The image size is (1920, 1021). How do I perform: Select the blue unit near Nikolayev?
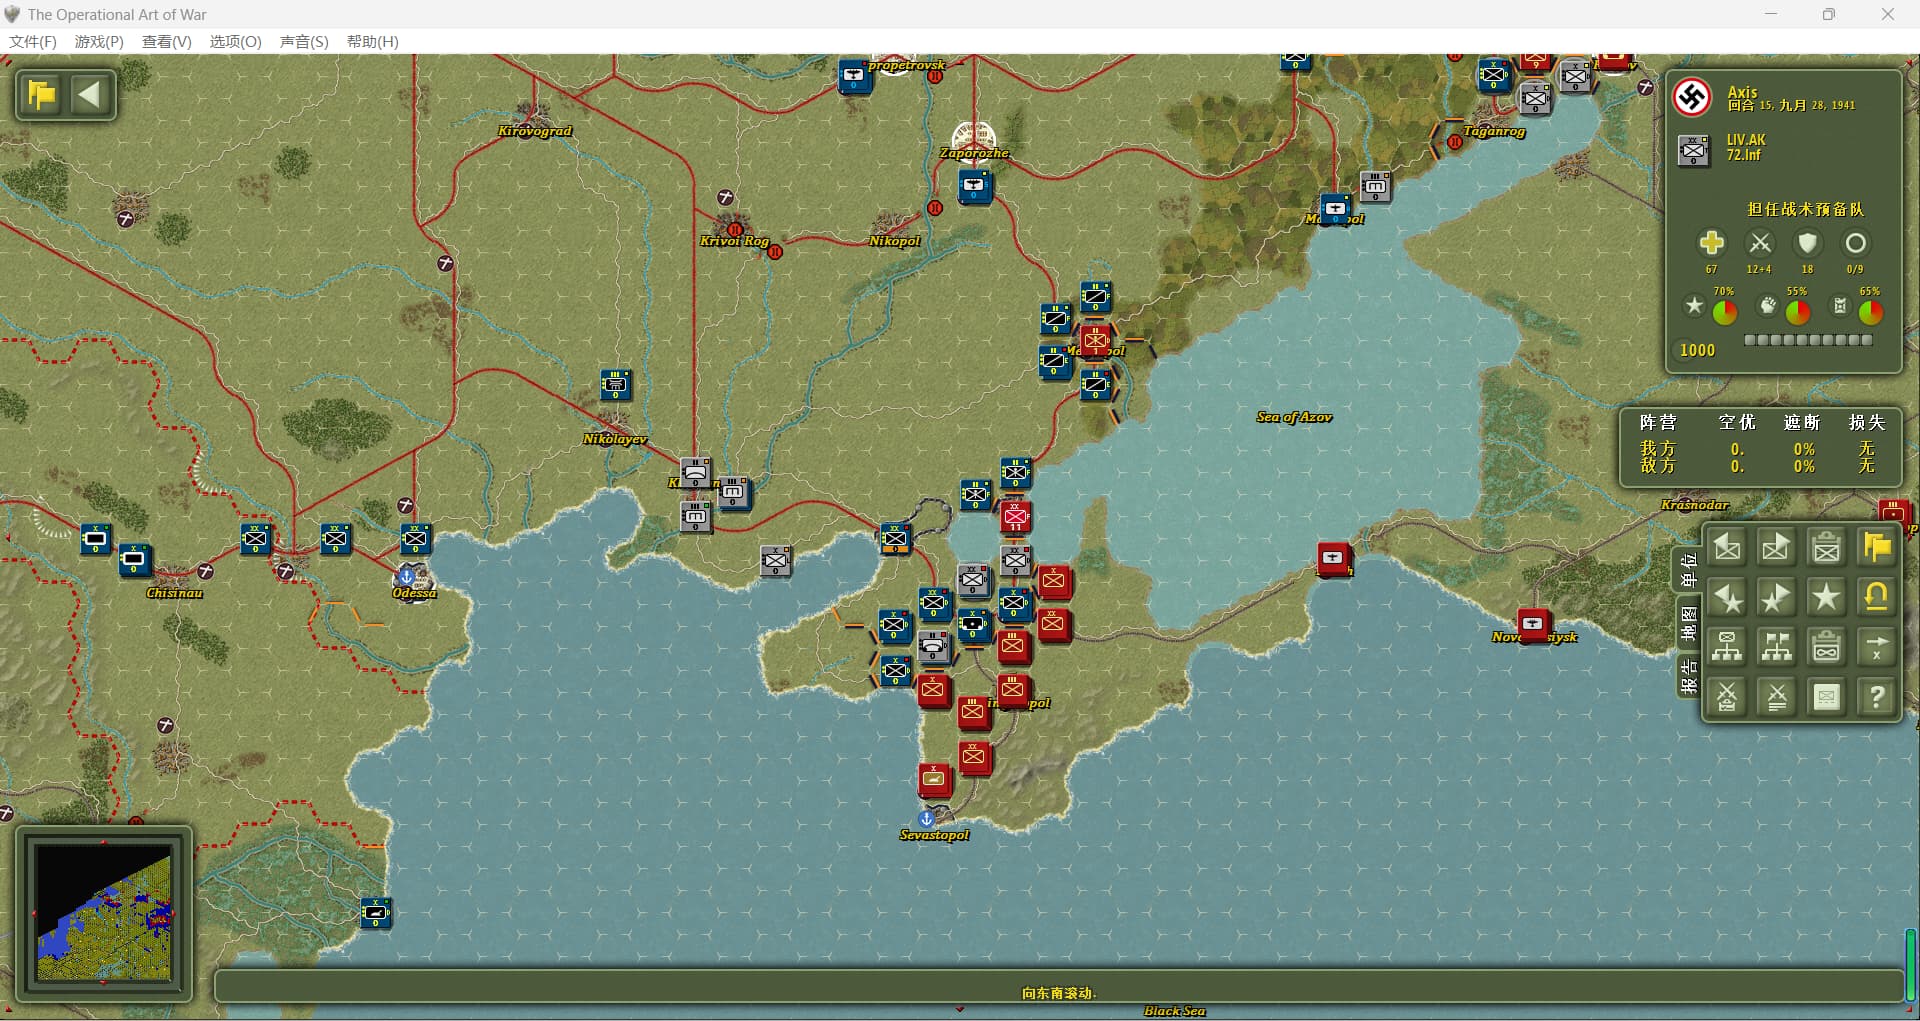pyautogui.click(x=616, y=385)
